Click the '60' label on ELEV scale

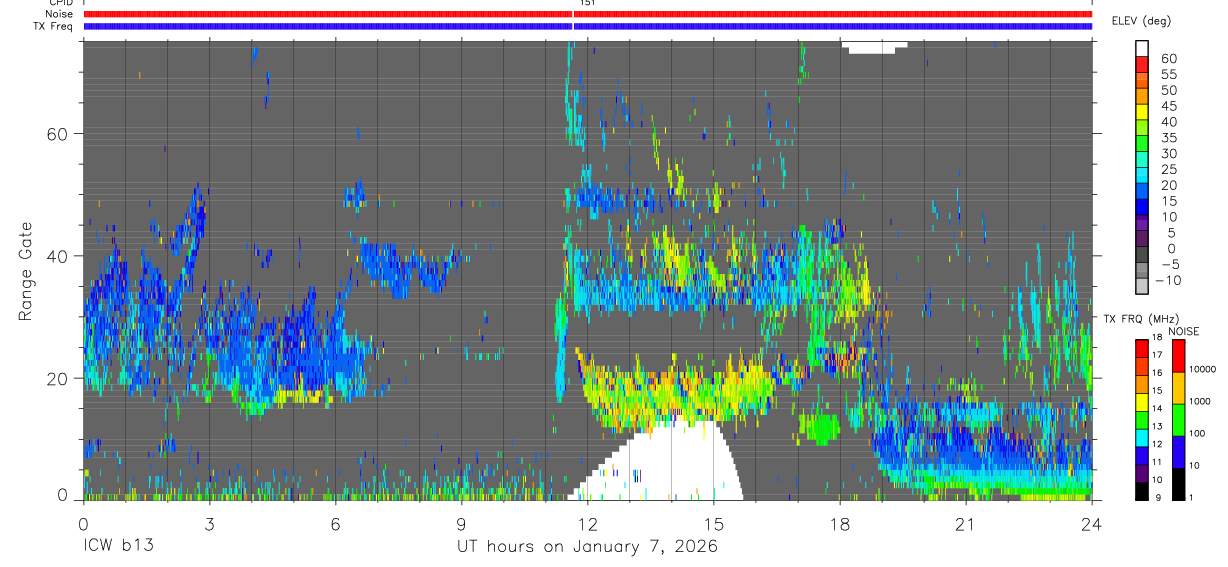(1168, 59)
